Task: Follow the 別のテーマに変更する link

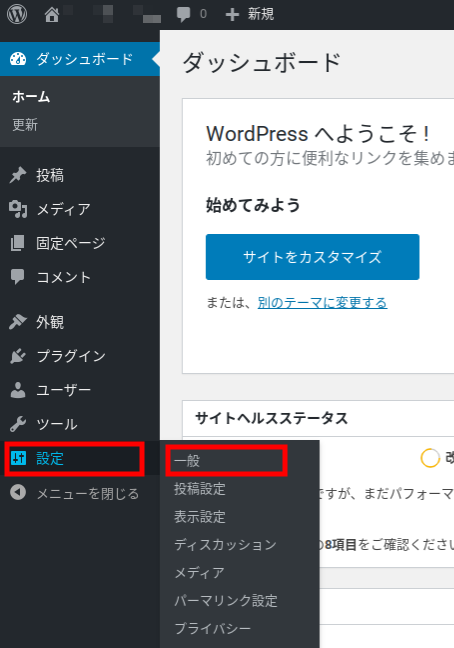Action: [x=322, y=303]
